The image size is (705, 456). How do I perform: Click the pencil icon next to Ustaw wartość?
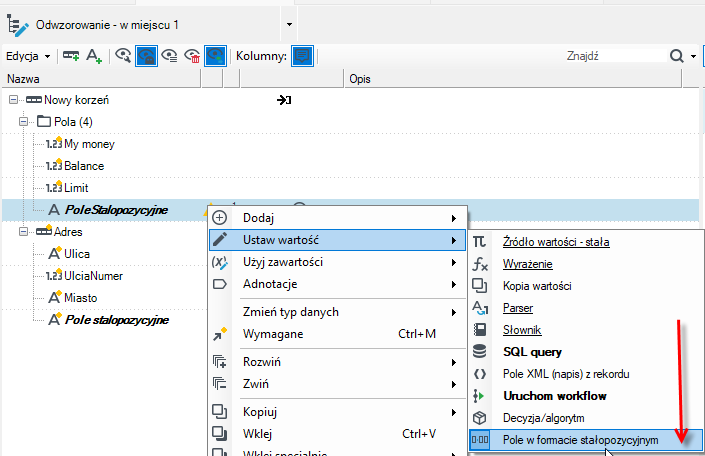219,239
